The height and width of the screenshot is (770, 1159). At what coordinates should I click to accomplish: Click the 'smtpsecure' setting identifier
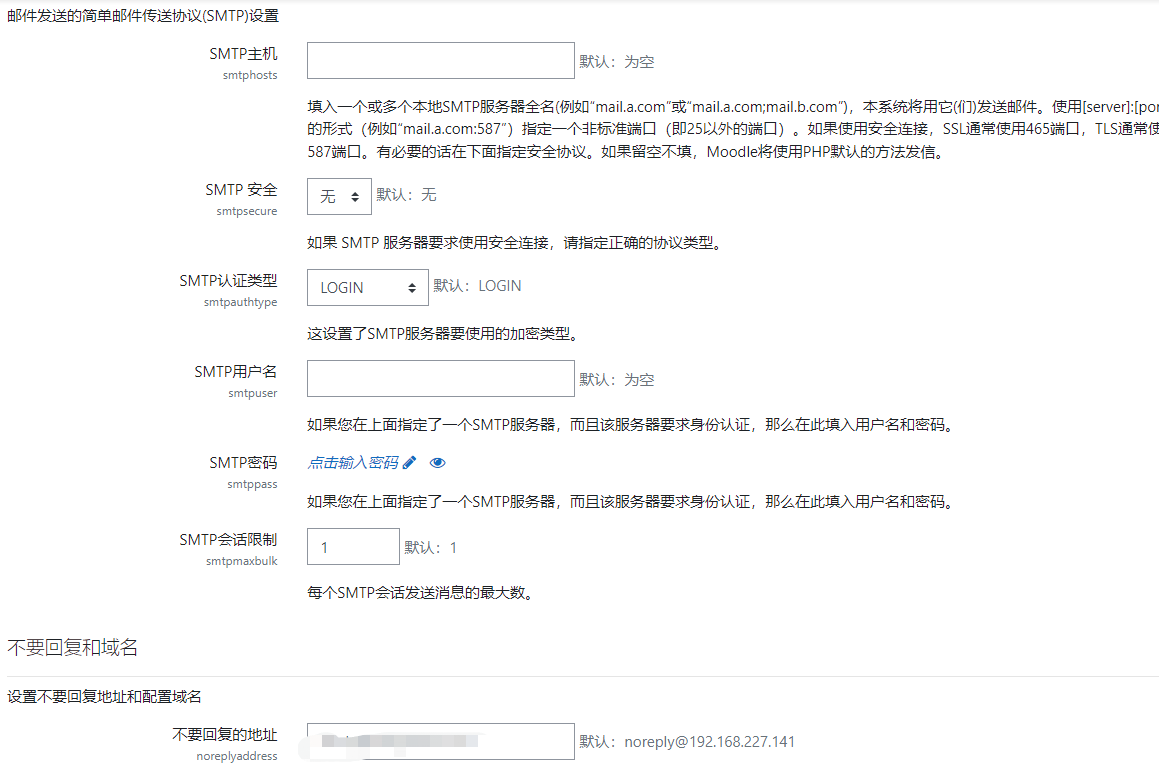[x=249, y=211]
